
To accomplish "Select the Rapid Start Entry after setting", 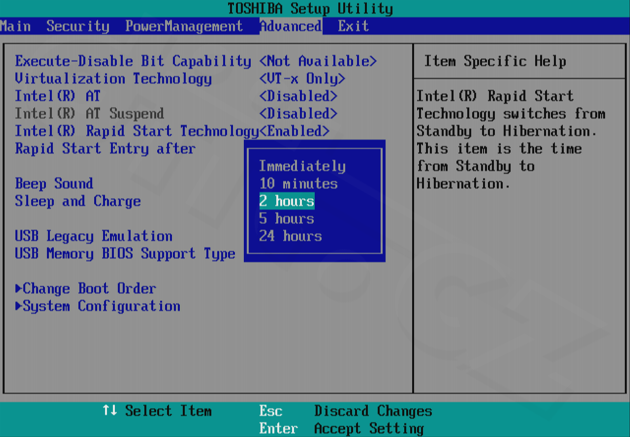I will [105, 149].
